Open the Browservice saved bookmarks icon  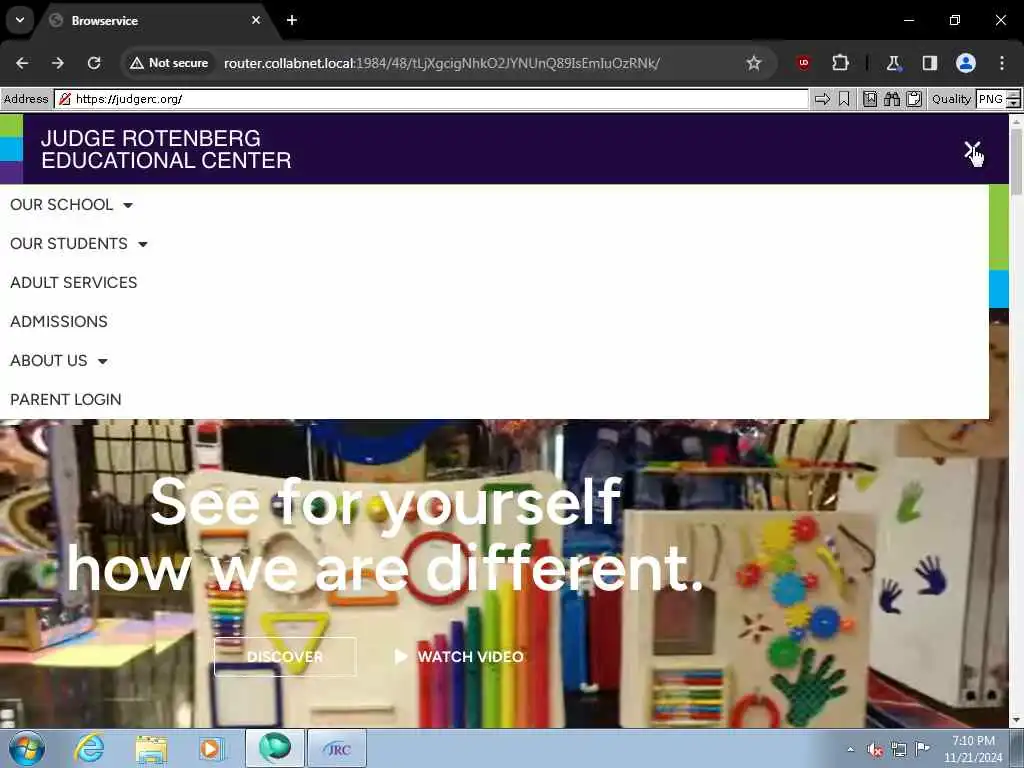pyautogui.click(x=870, y=99)
